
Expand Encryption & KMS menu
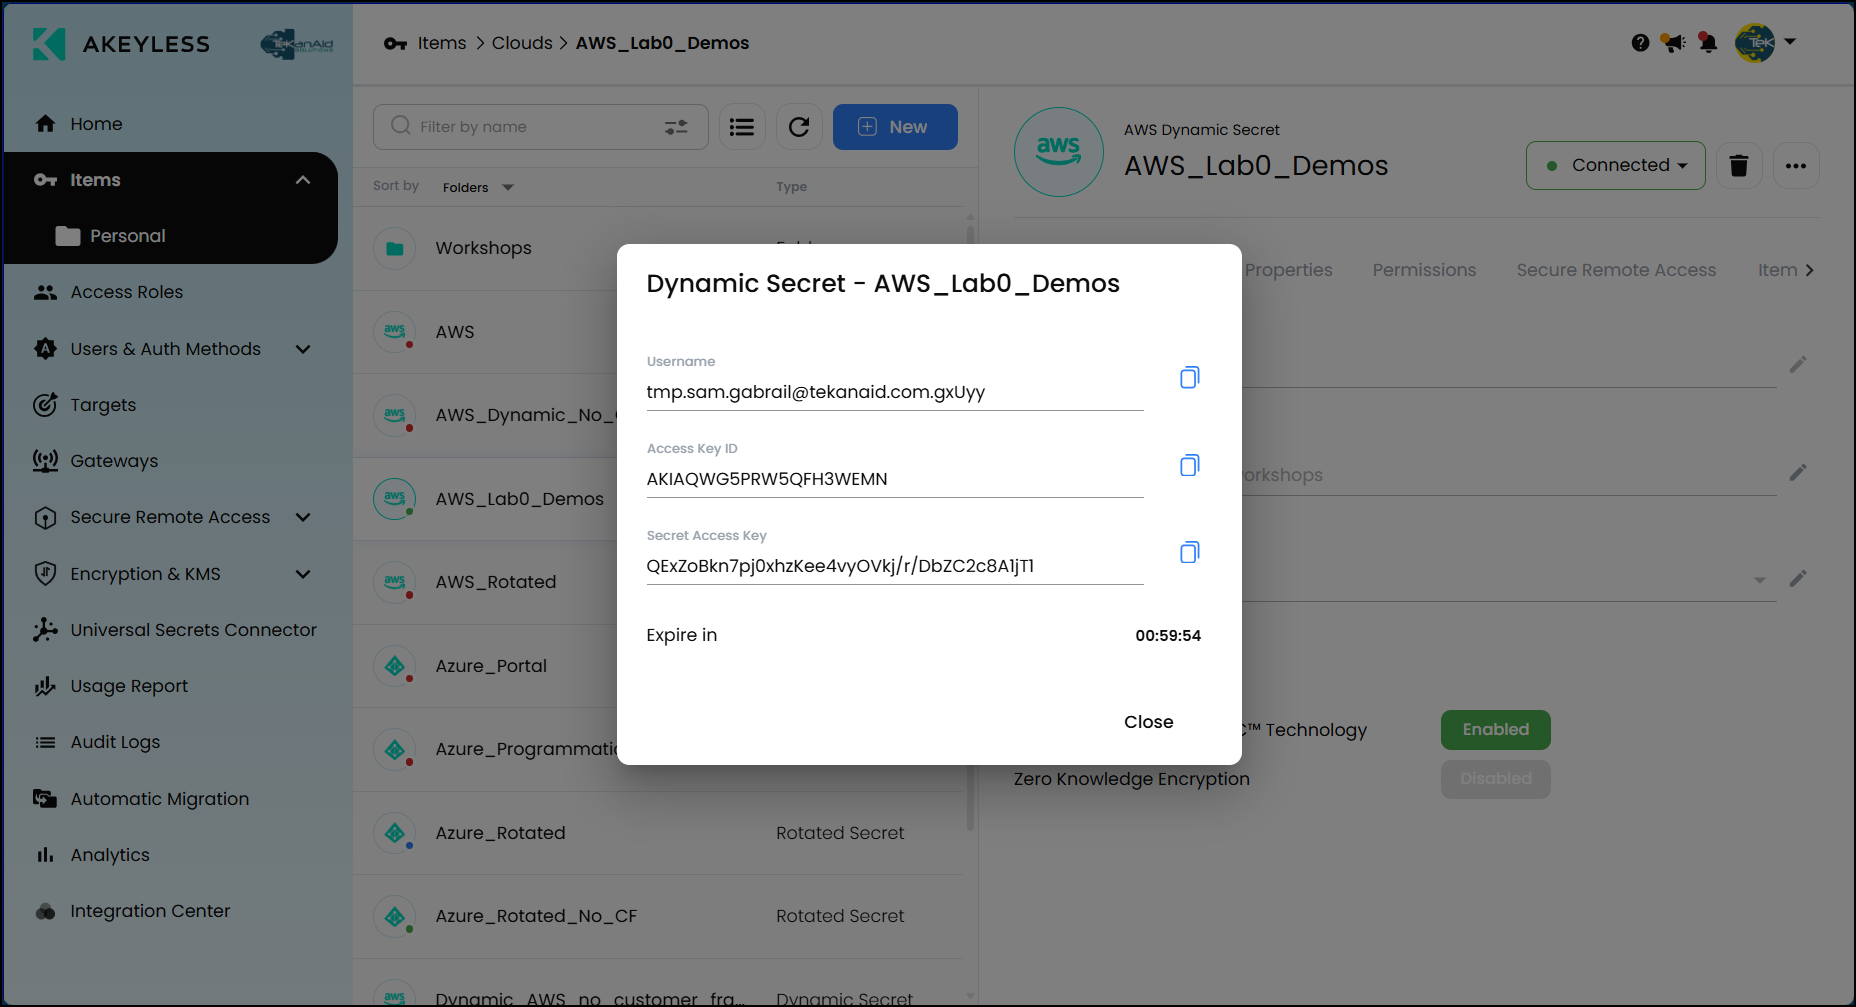(x=303, y=574)
